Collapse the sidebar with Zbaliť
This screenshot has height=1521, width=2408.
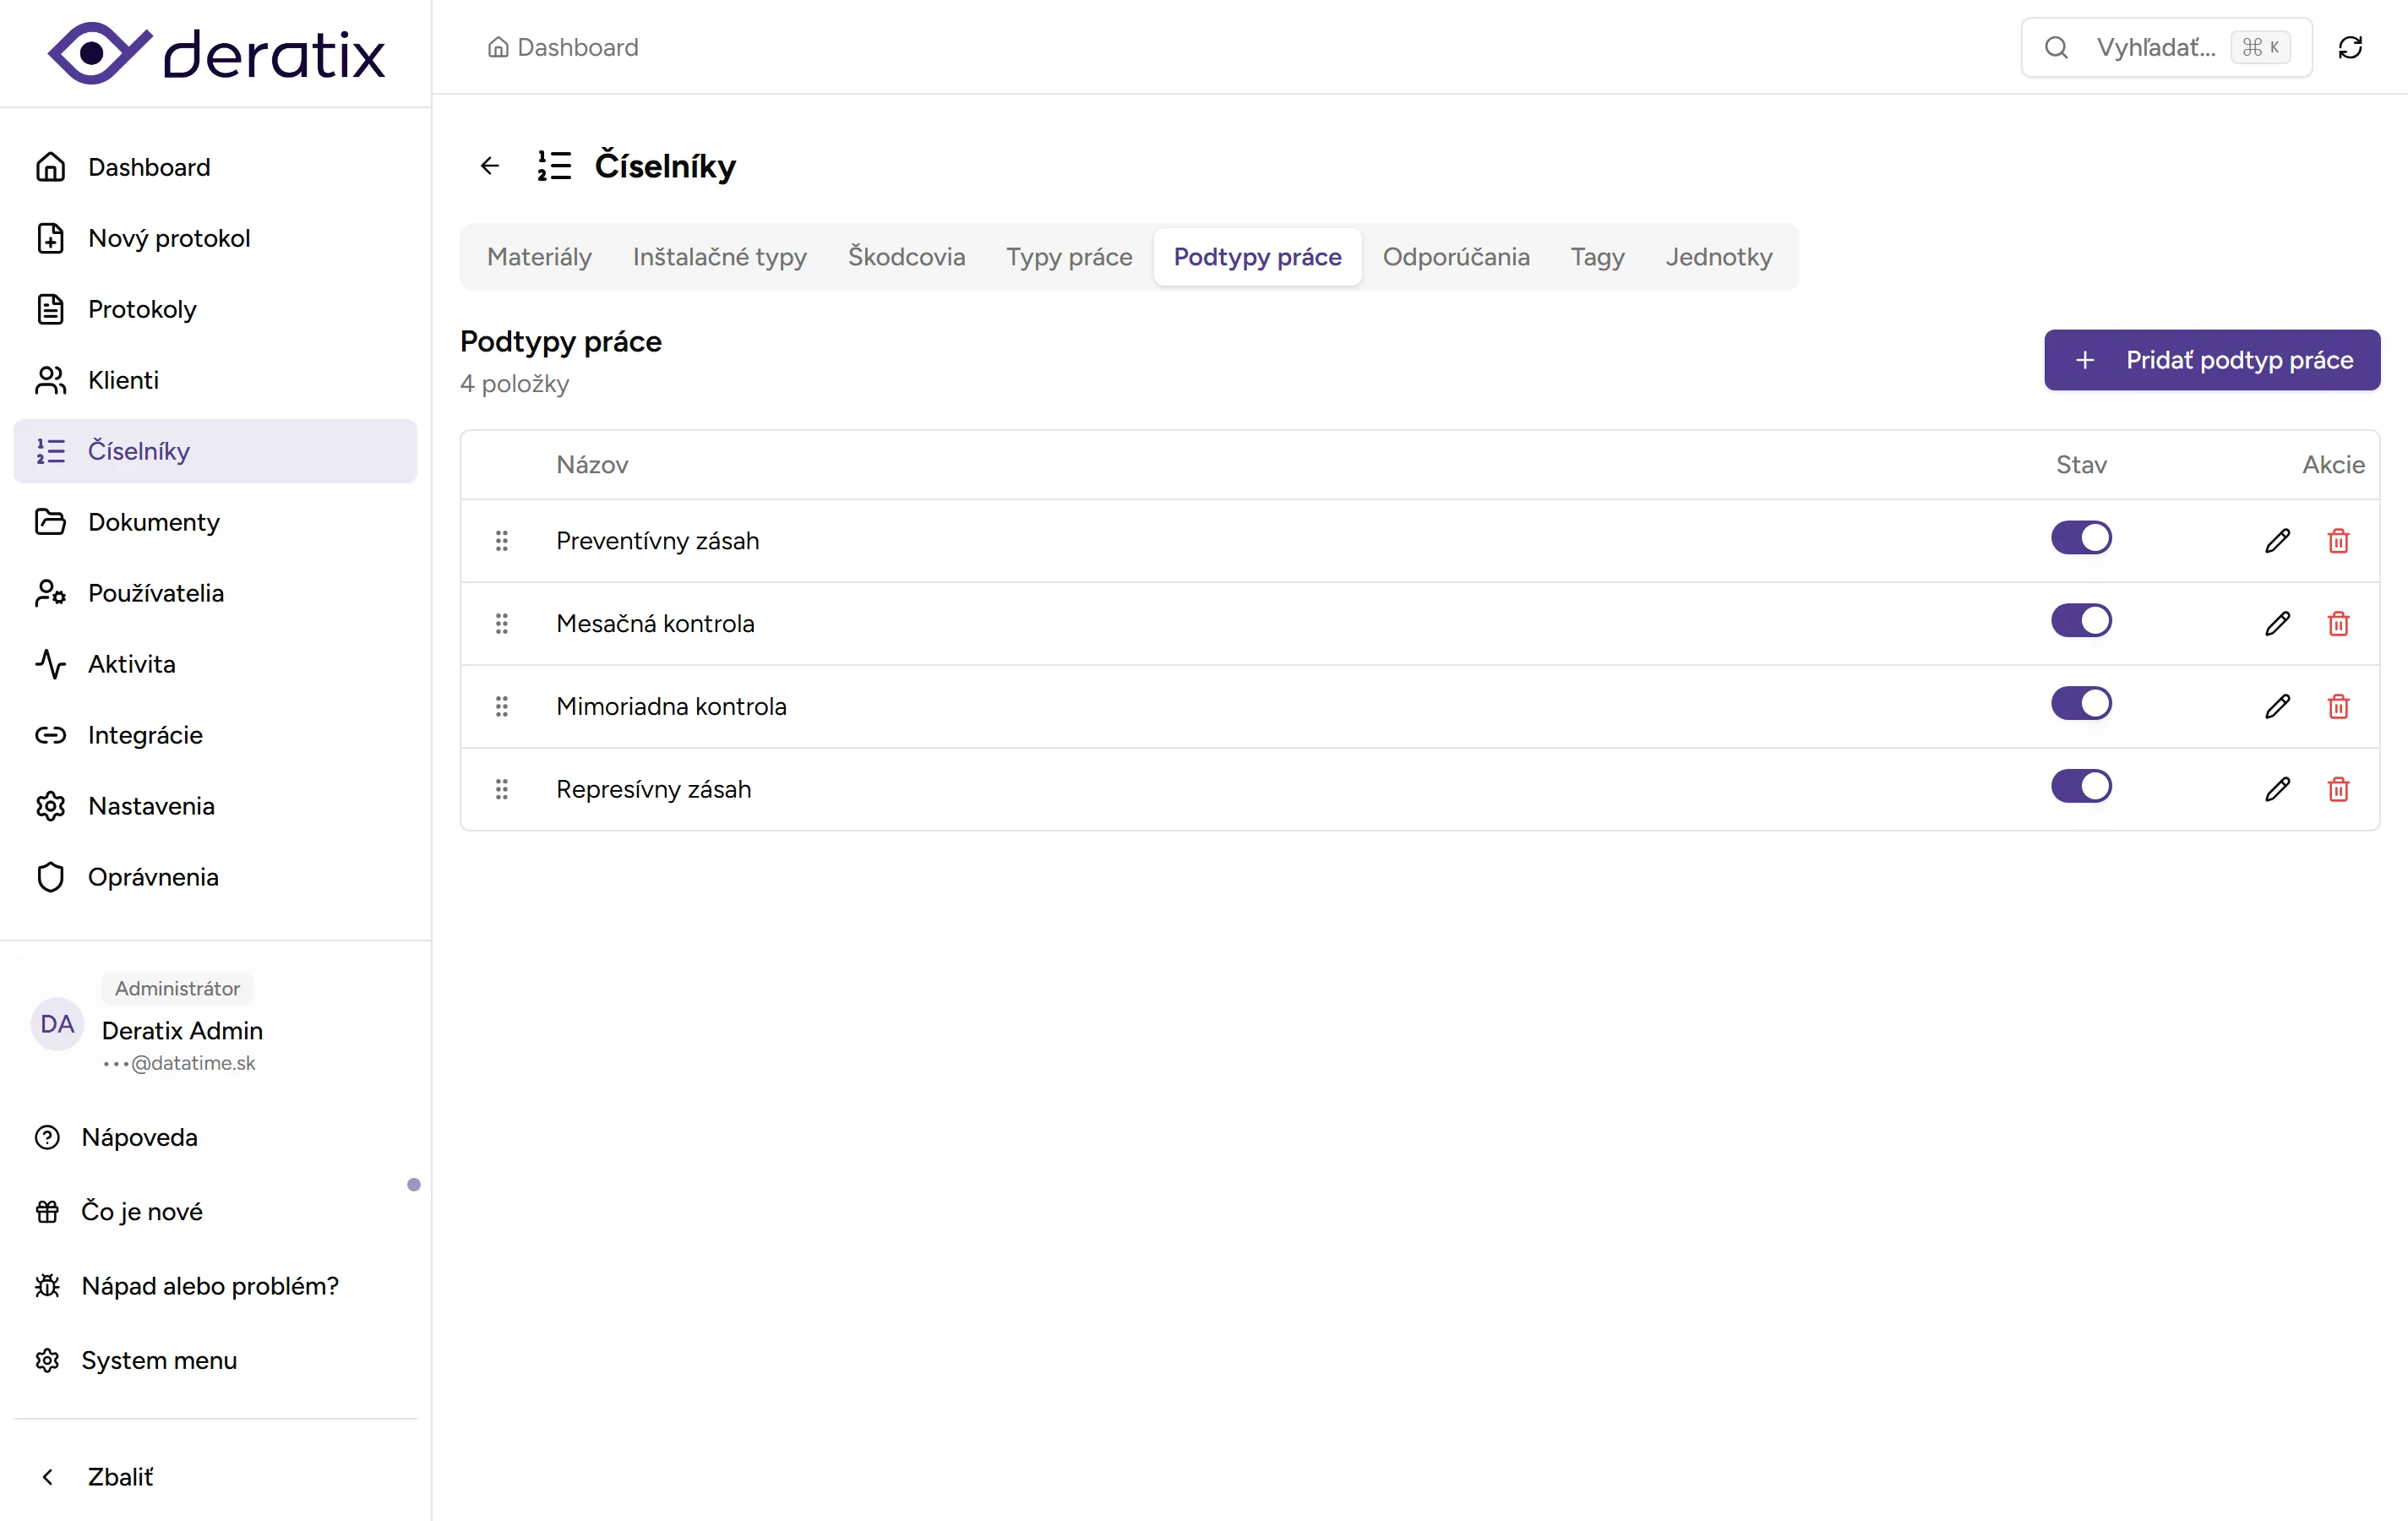click(x=119, y=1476)
